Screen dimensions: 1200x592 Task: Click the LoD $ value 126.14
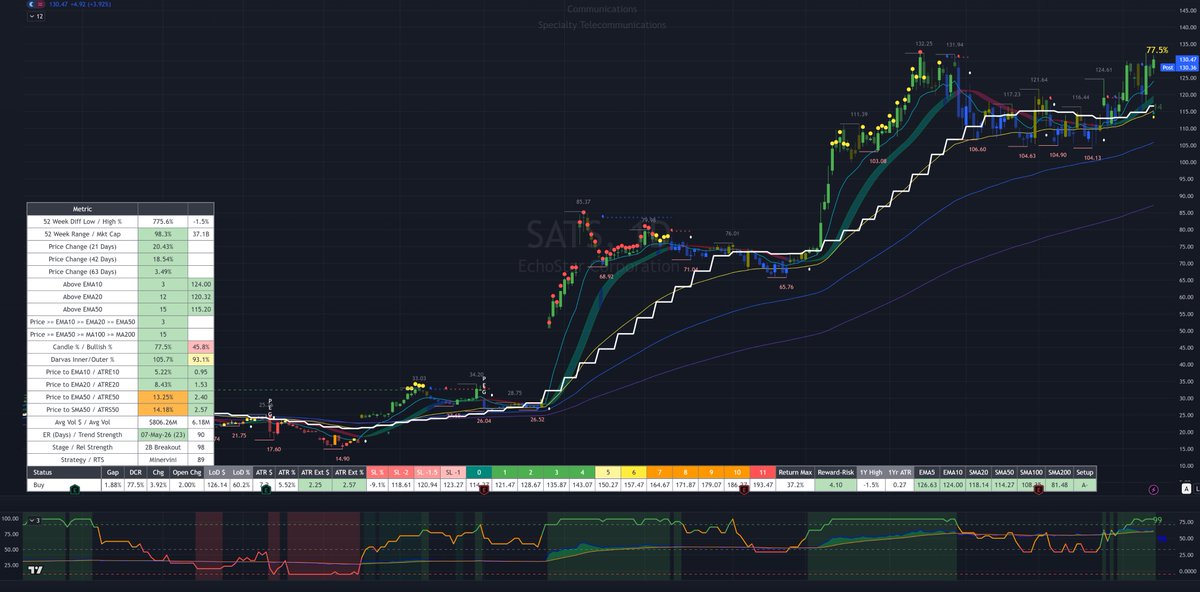[217, 484]
